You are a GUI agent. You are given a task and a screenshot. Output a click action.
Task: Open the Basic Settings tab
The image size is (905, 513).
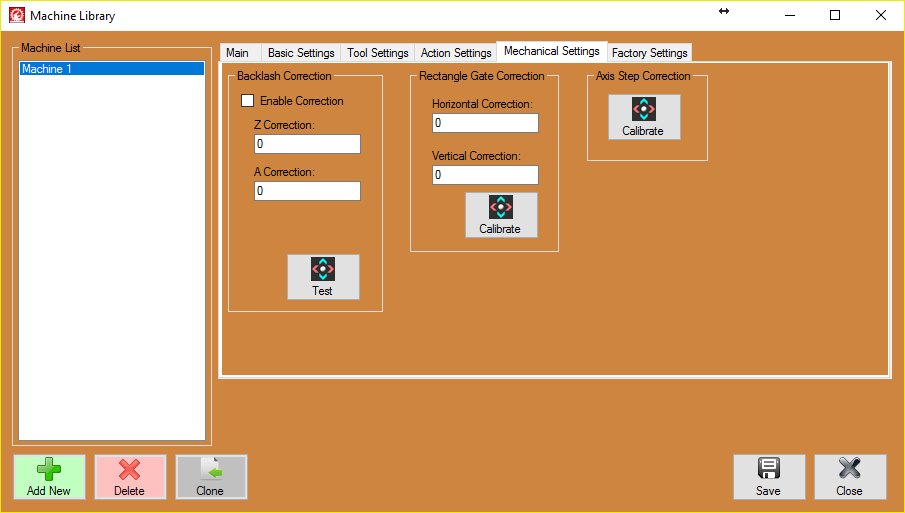[x=301, y=53]
